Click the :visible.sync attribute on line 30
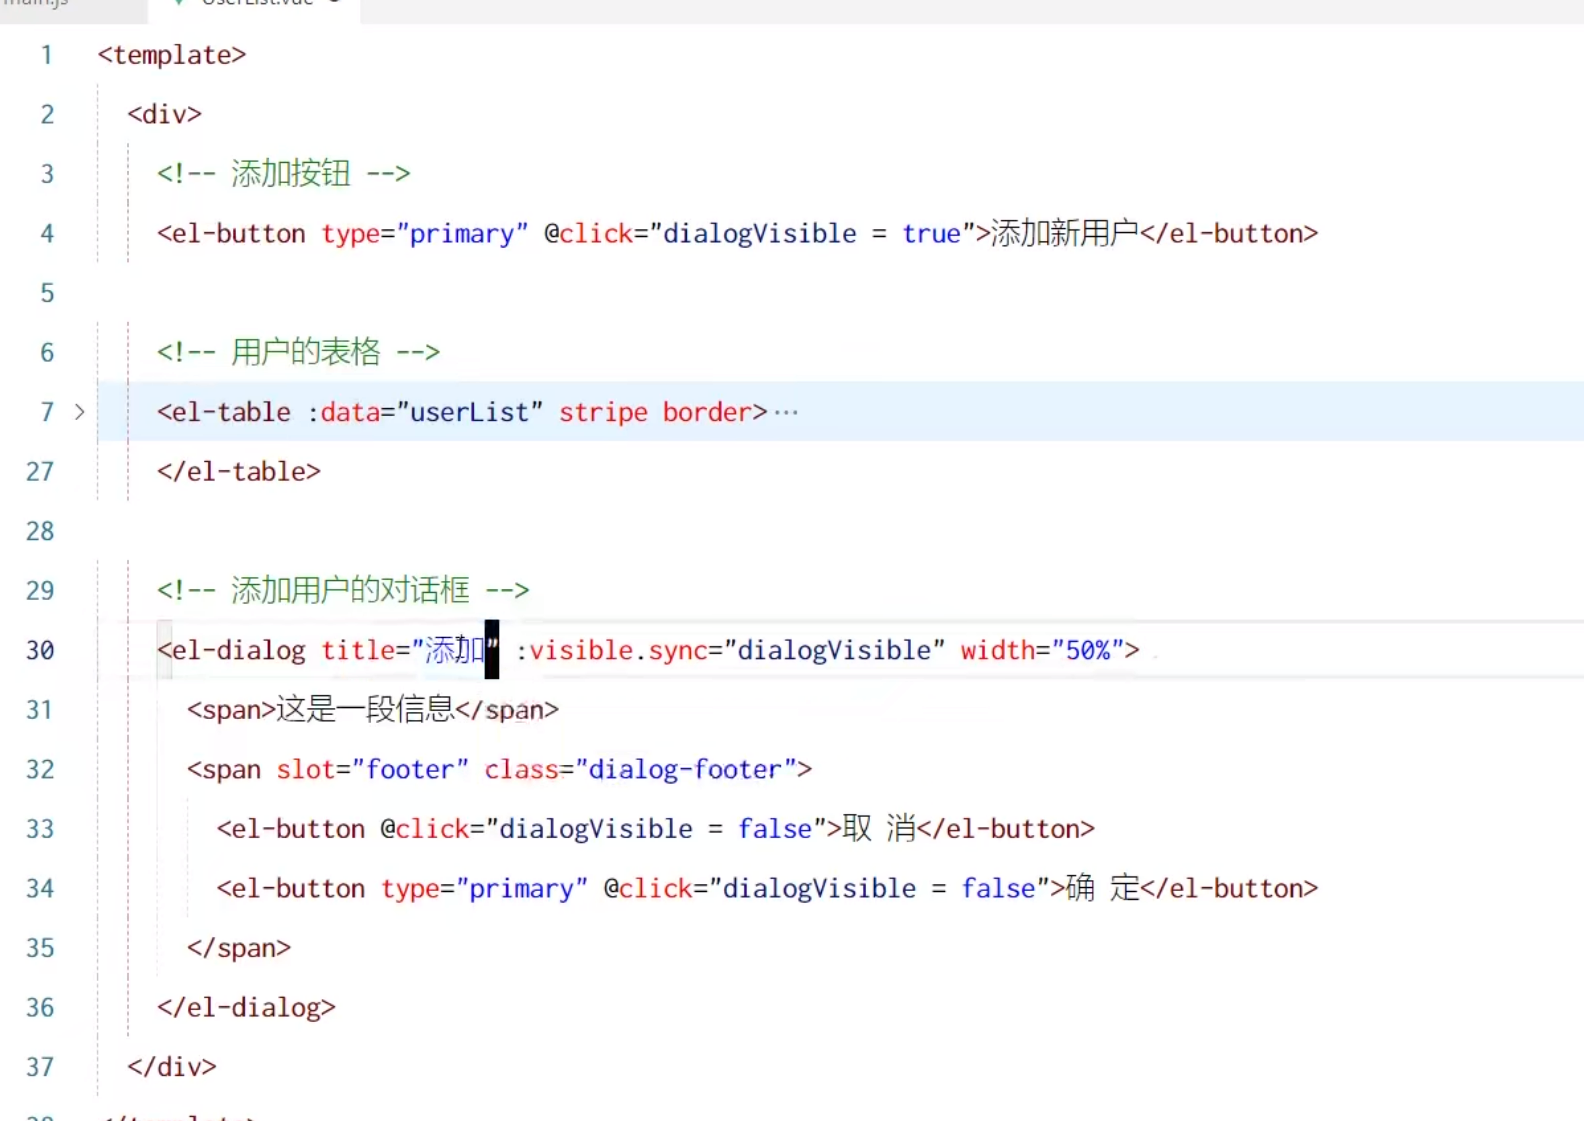This screenshot has width=1584, height=1121. tap(613, 651)
